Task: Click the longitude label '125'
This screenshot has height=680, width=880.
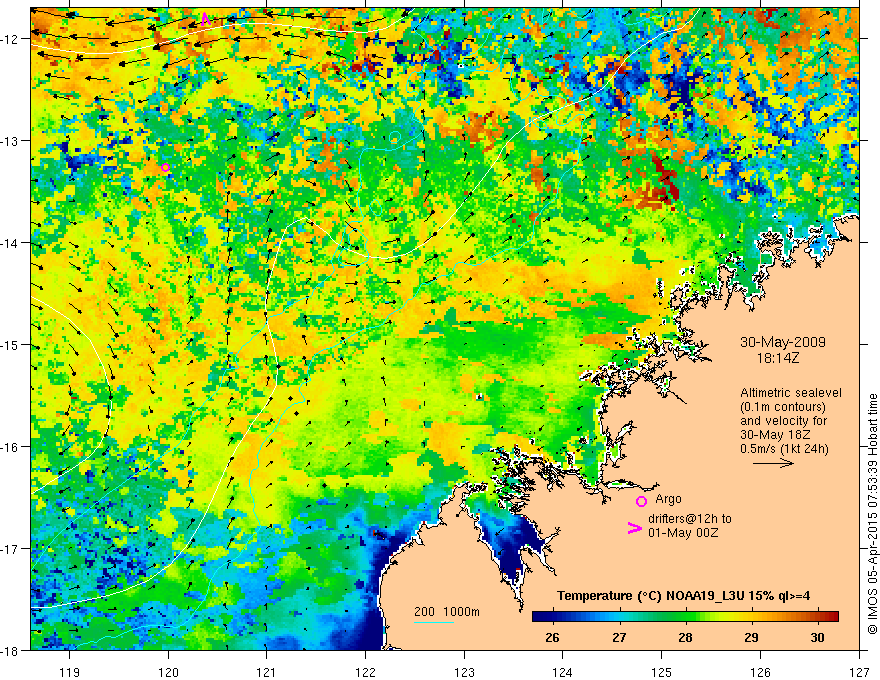Action: [x=662, y=672]
